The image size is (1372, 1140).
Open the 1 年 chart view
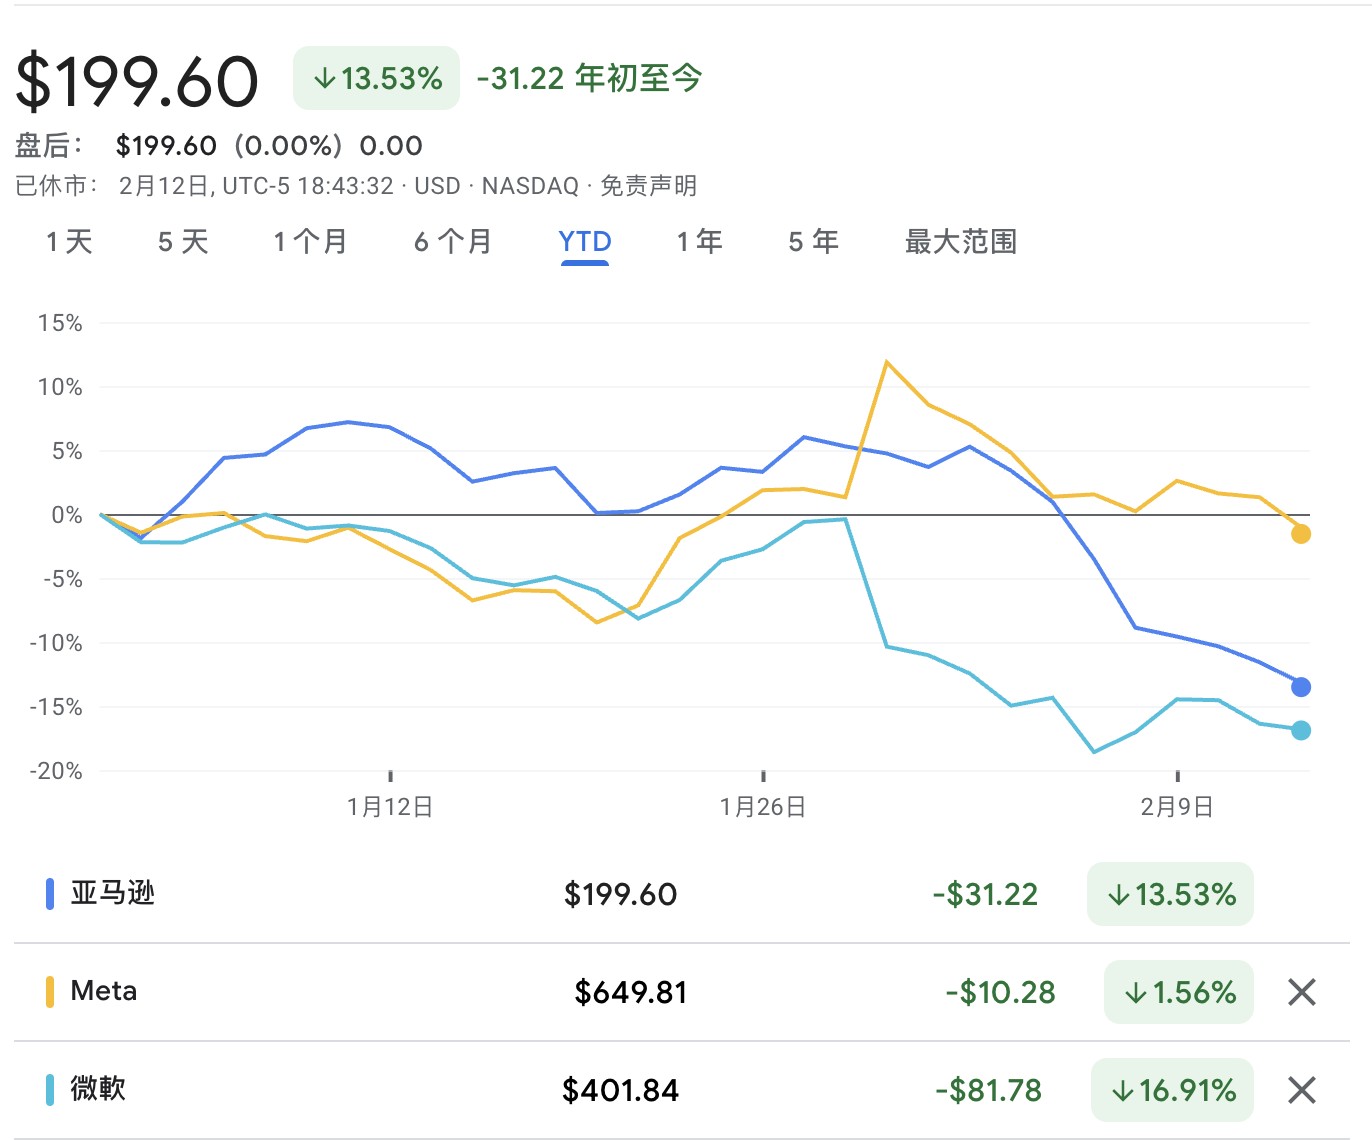click(x=699, y=242)
